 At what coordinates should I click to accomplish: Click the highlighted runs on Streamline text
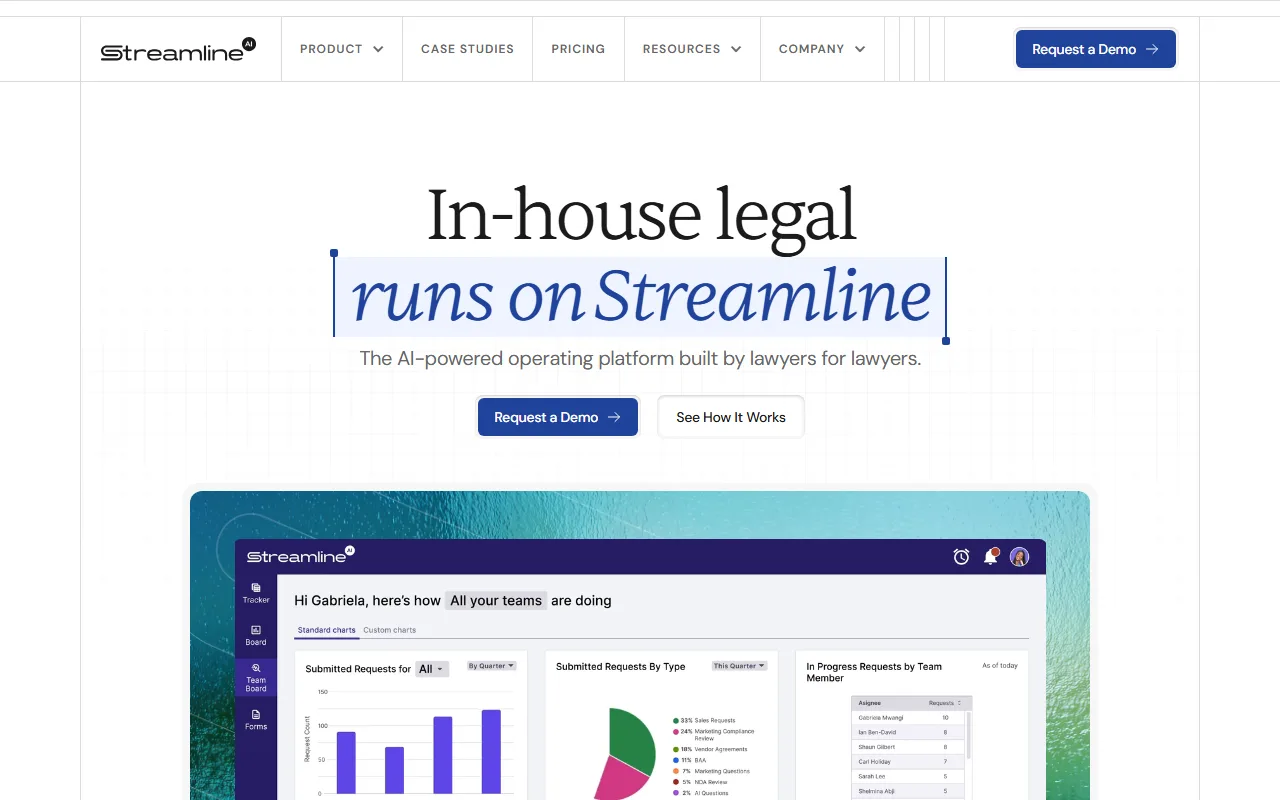[640, 296]
